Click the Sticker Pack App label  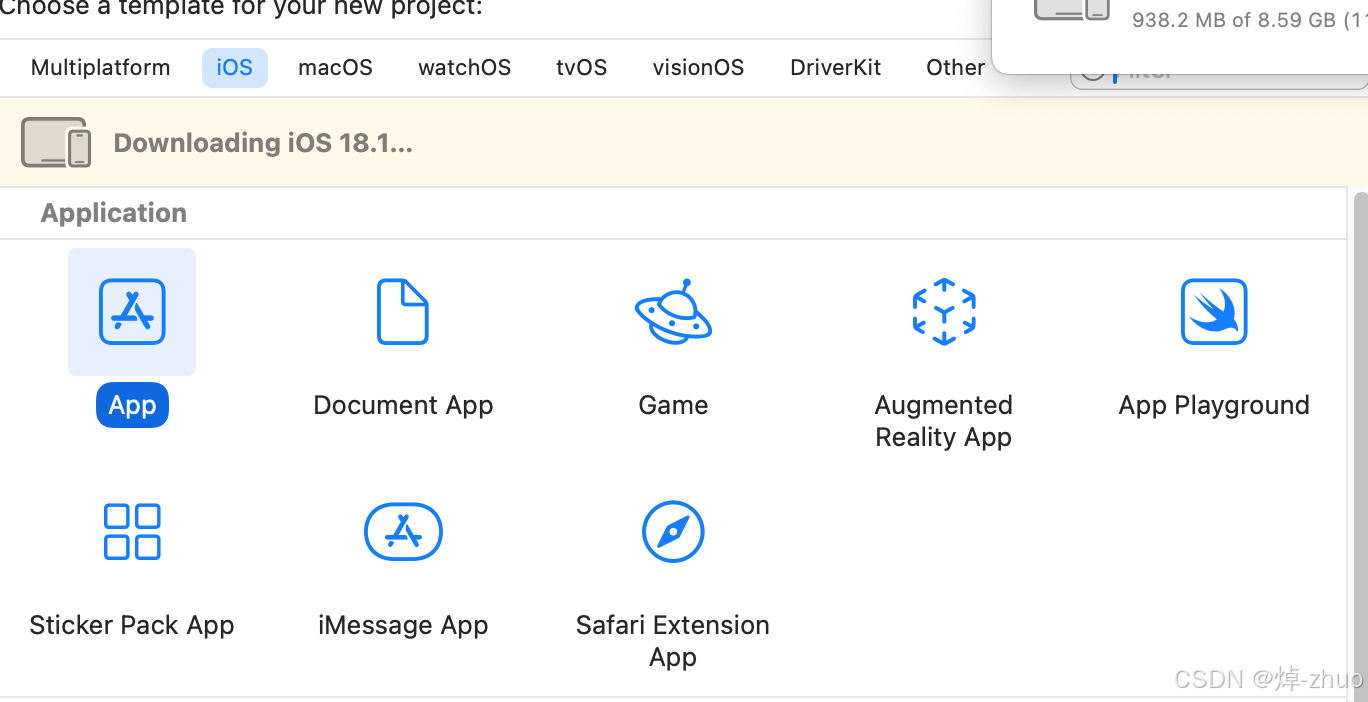tap(132, 625)
